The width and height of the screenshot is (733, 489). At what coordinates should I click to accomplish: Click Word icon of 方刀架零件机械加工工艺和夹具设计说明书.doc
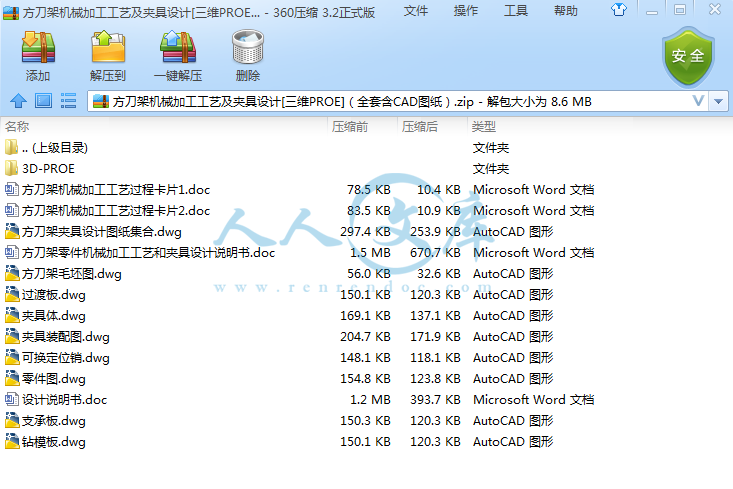coord(12,252)
